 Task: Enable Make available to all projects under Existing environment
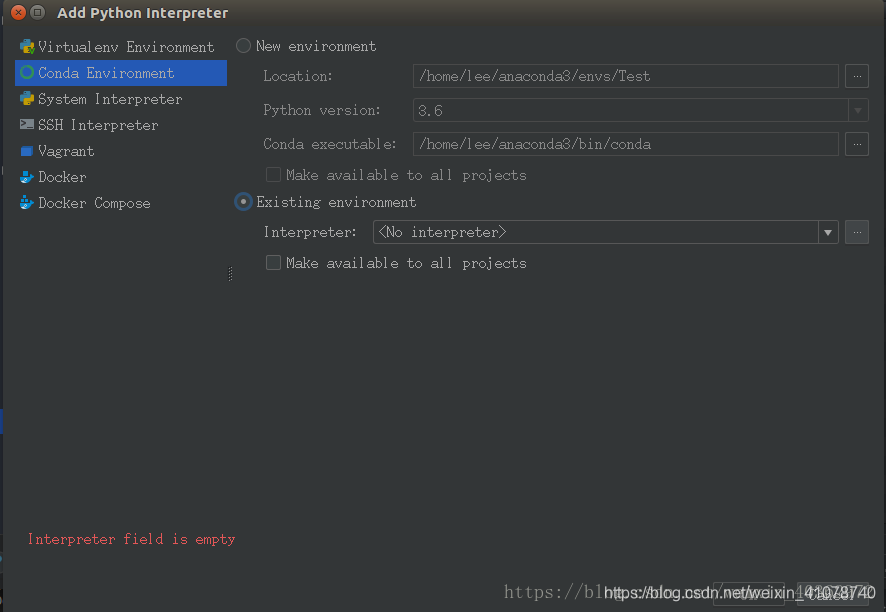click(273, 263)
